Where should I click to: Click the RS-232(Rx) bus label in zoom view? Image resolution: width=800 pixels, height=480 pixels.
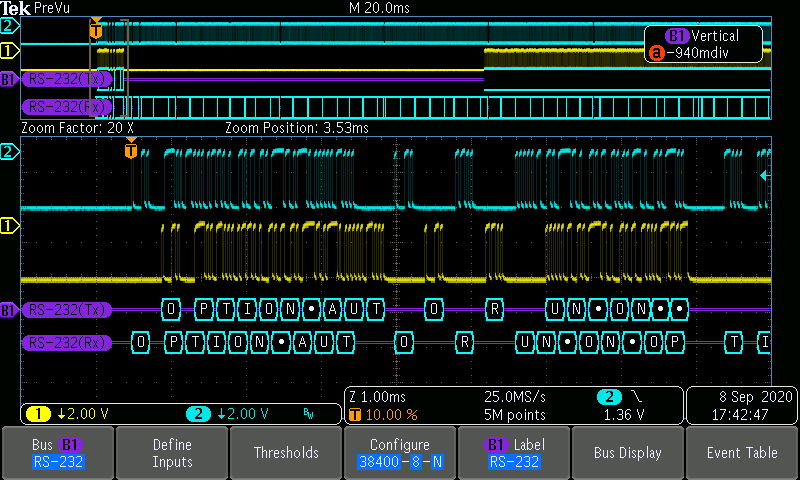click(x=68, y=342)
